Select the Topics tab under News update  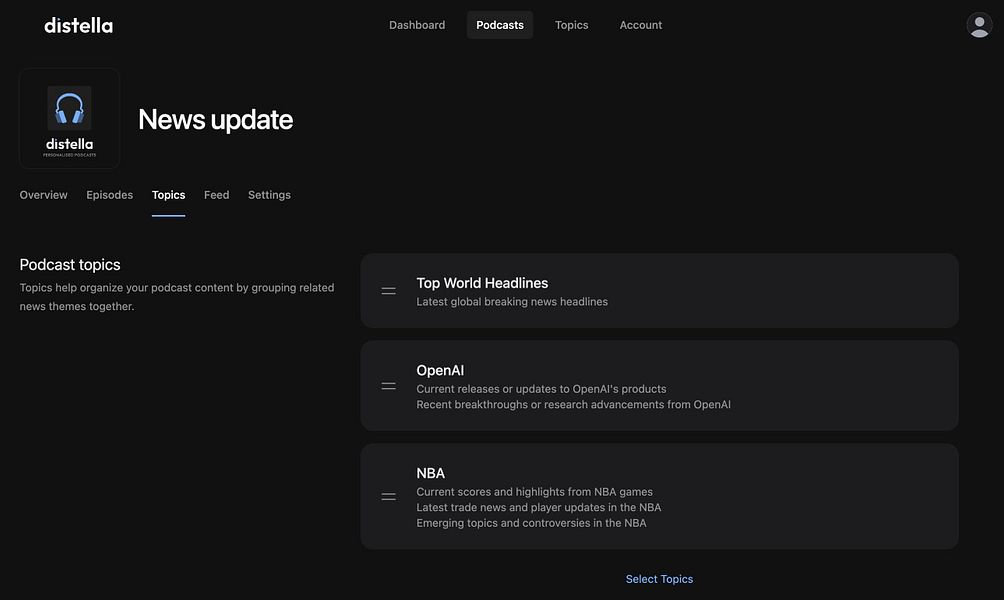coord(168,195)
